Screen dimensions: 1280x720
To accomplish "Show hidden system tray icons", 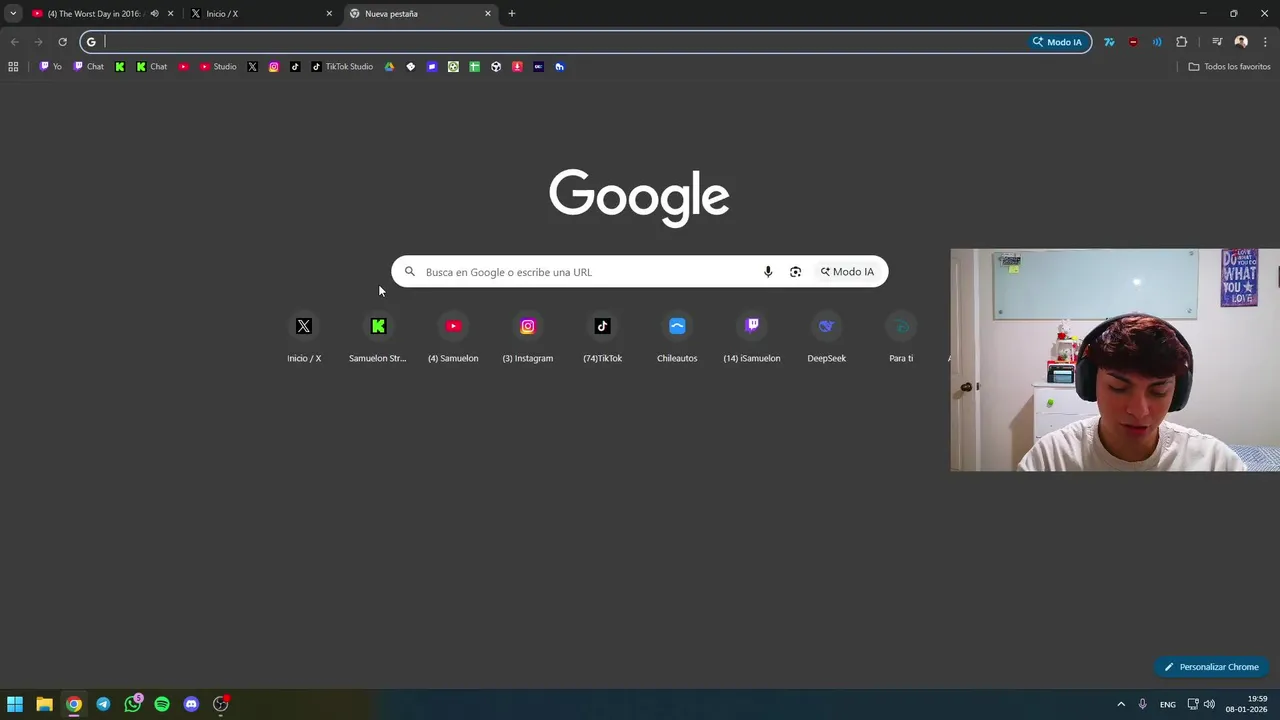I will (x=1121, y=704).
